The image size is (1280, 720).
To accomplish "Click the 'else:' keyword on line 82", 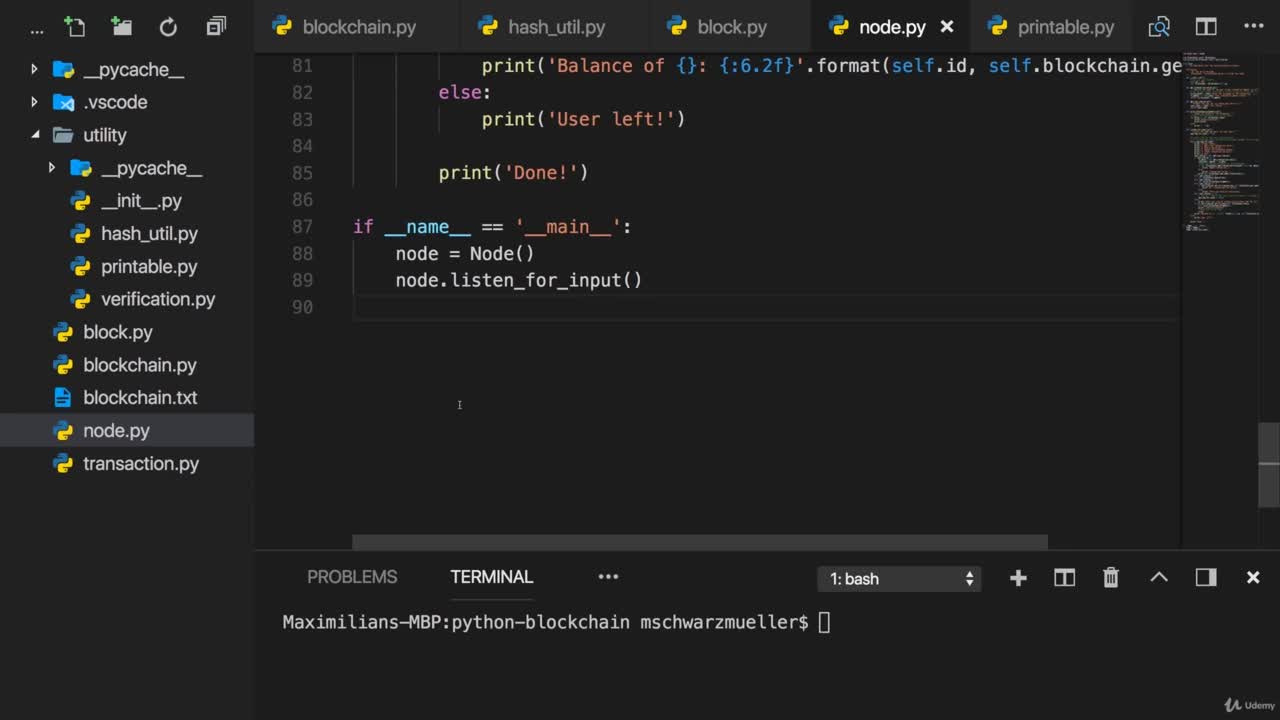I will (x=465, y=92).
